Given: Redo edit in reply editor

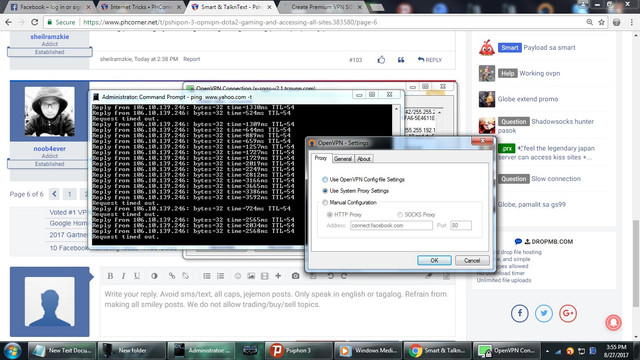Looking at the screenshot, I should coord(344,276).
